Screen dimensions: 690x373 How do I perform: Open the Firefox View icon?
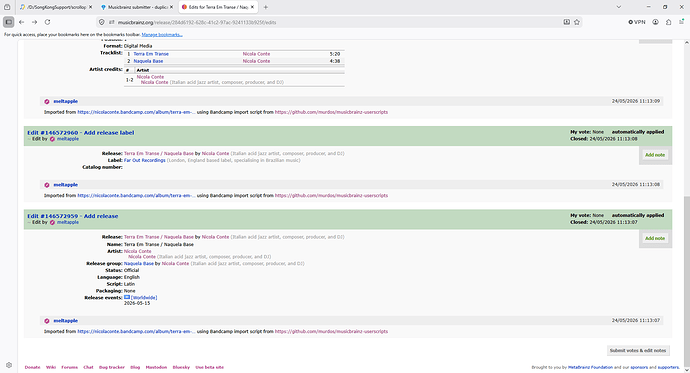coord(7,7)
